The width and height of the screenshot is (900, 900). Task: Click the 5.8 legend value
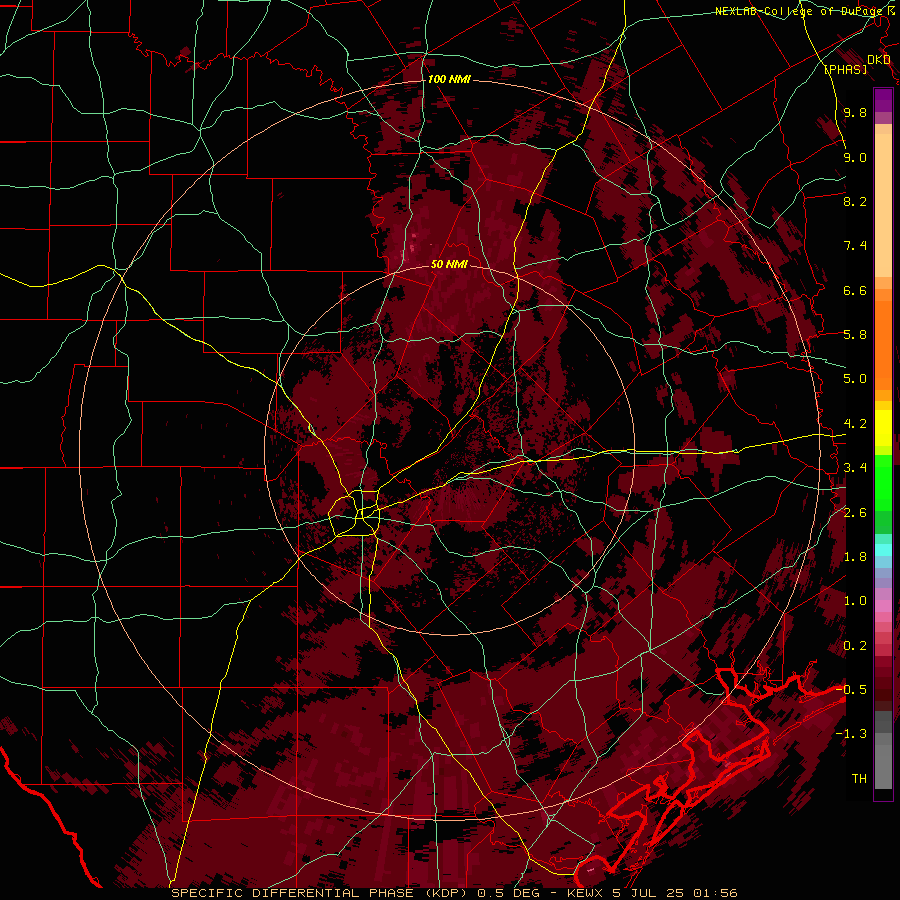pyautogui.click(x=855, y=335)
